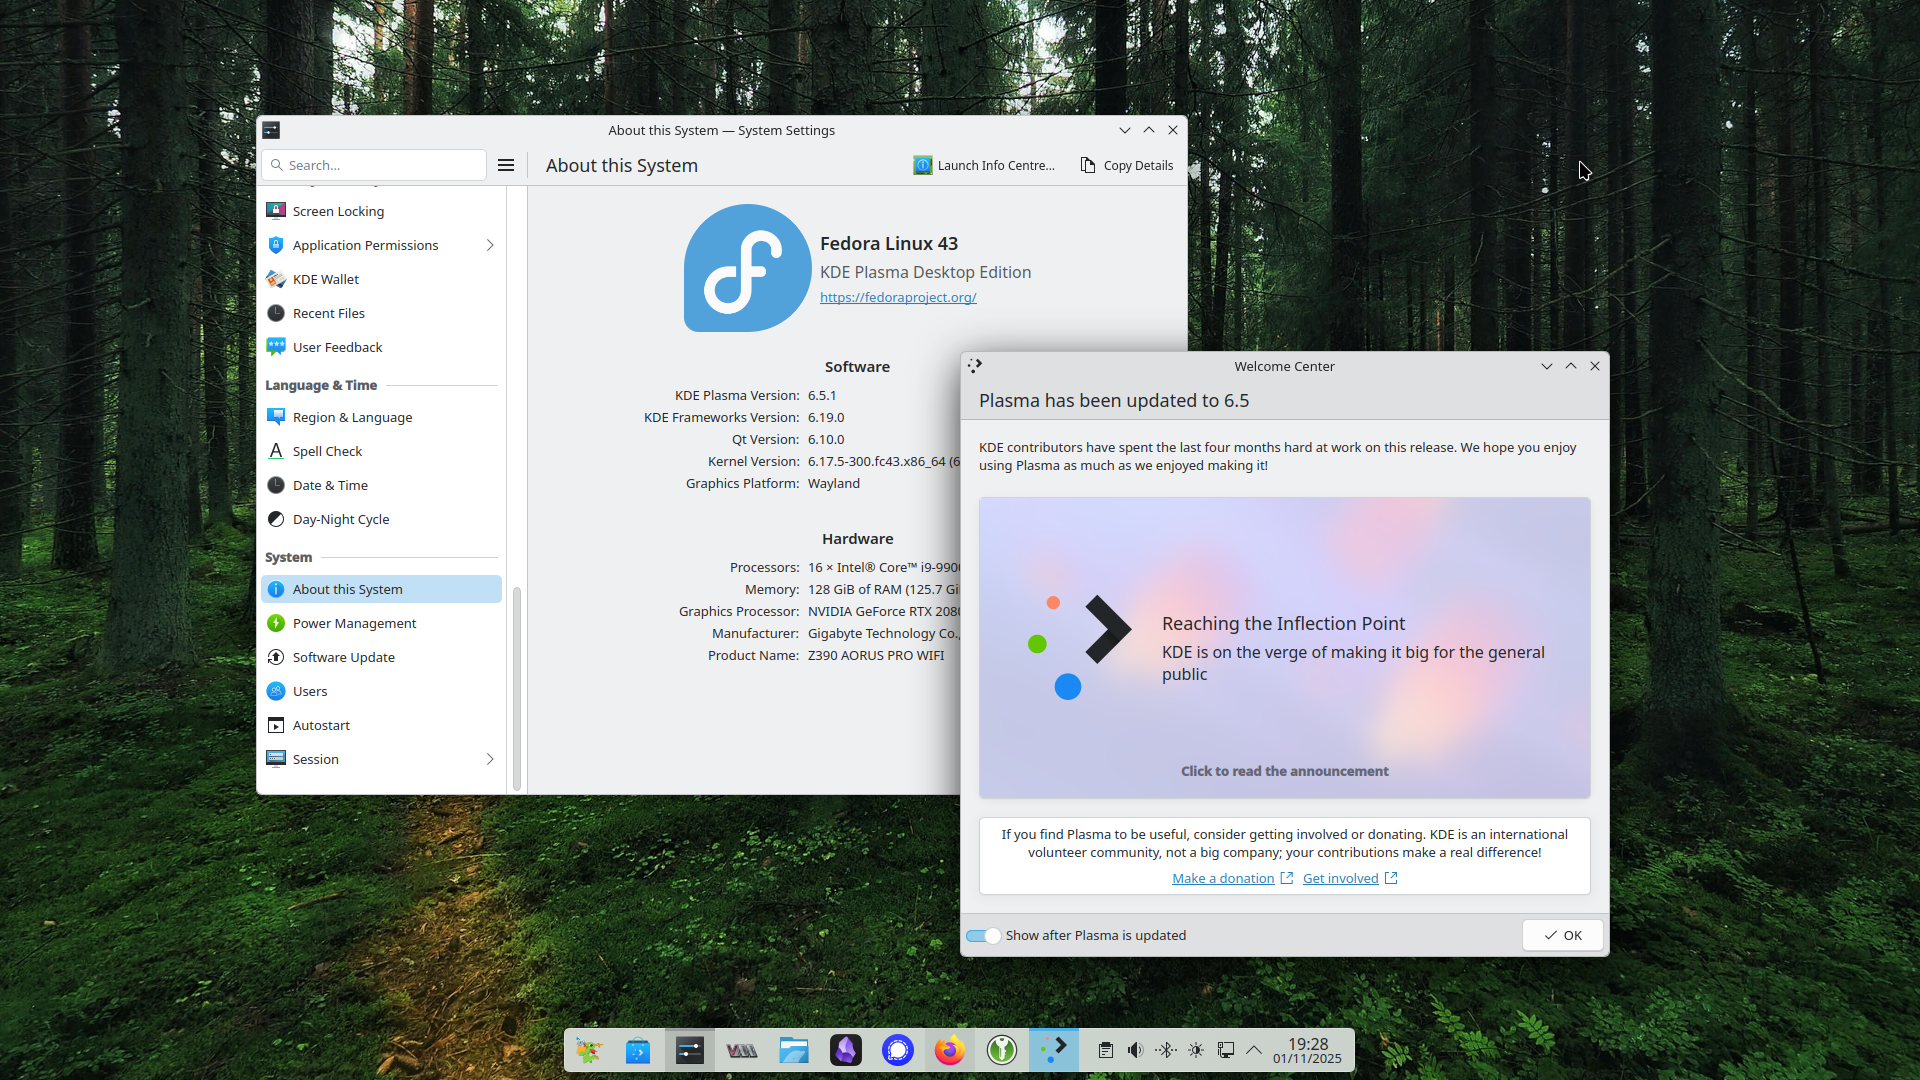Select Day-Night Cycle in sidebar

click(340, 519)
